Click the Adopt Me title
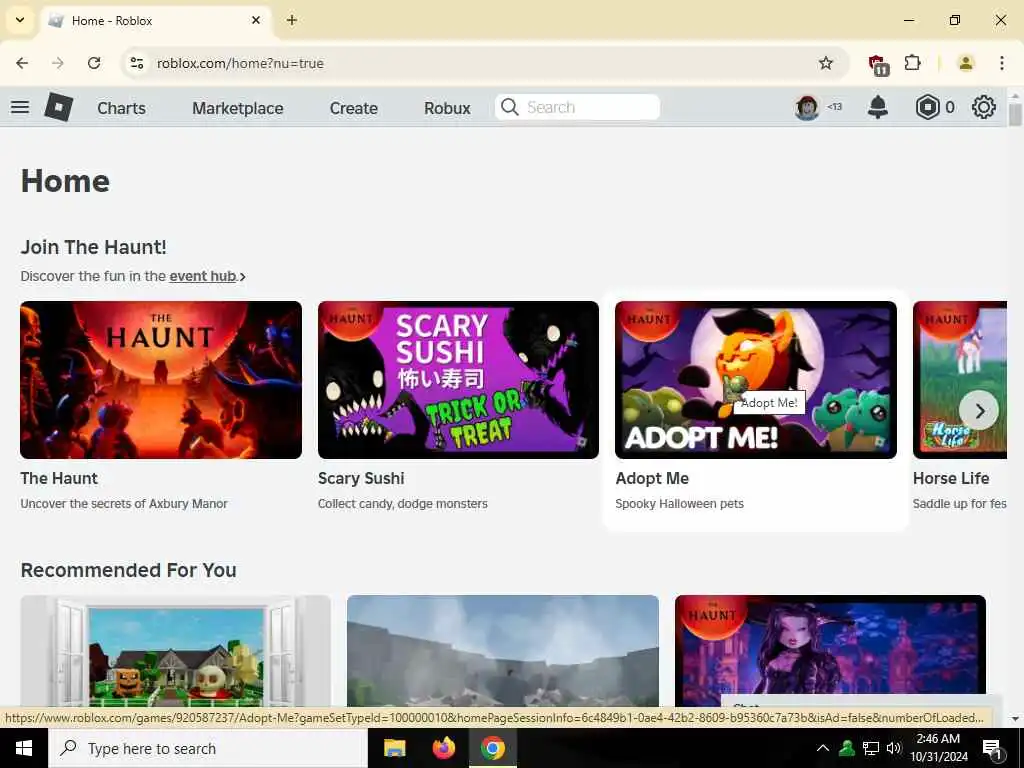 [x=652, y=479]
